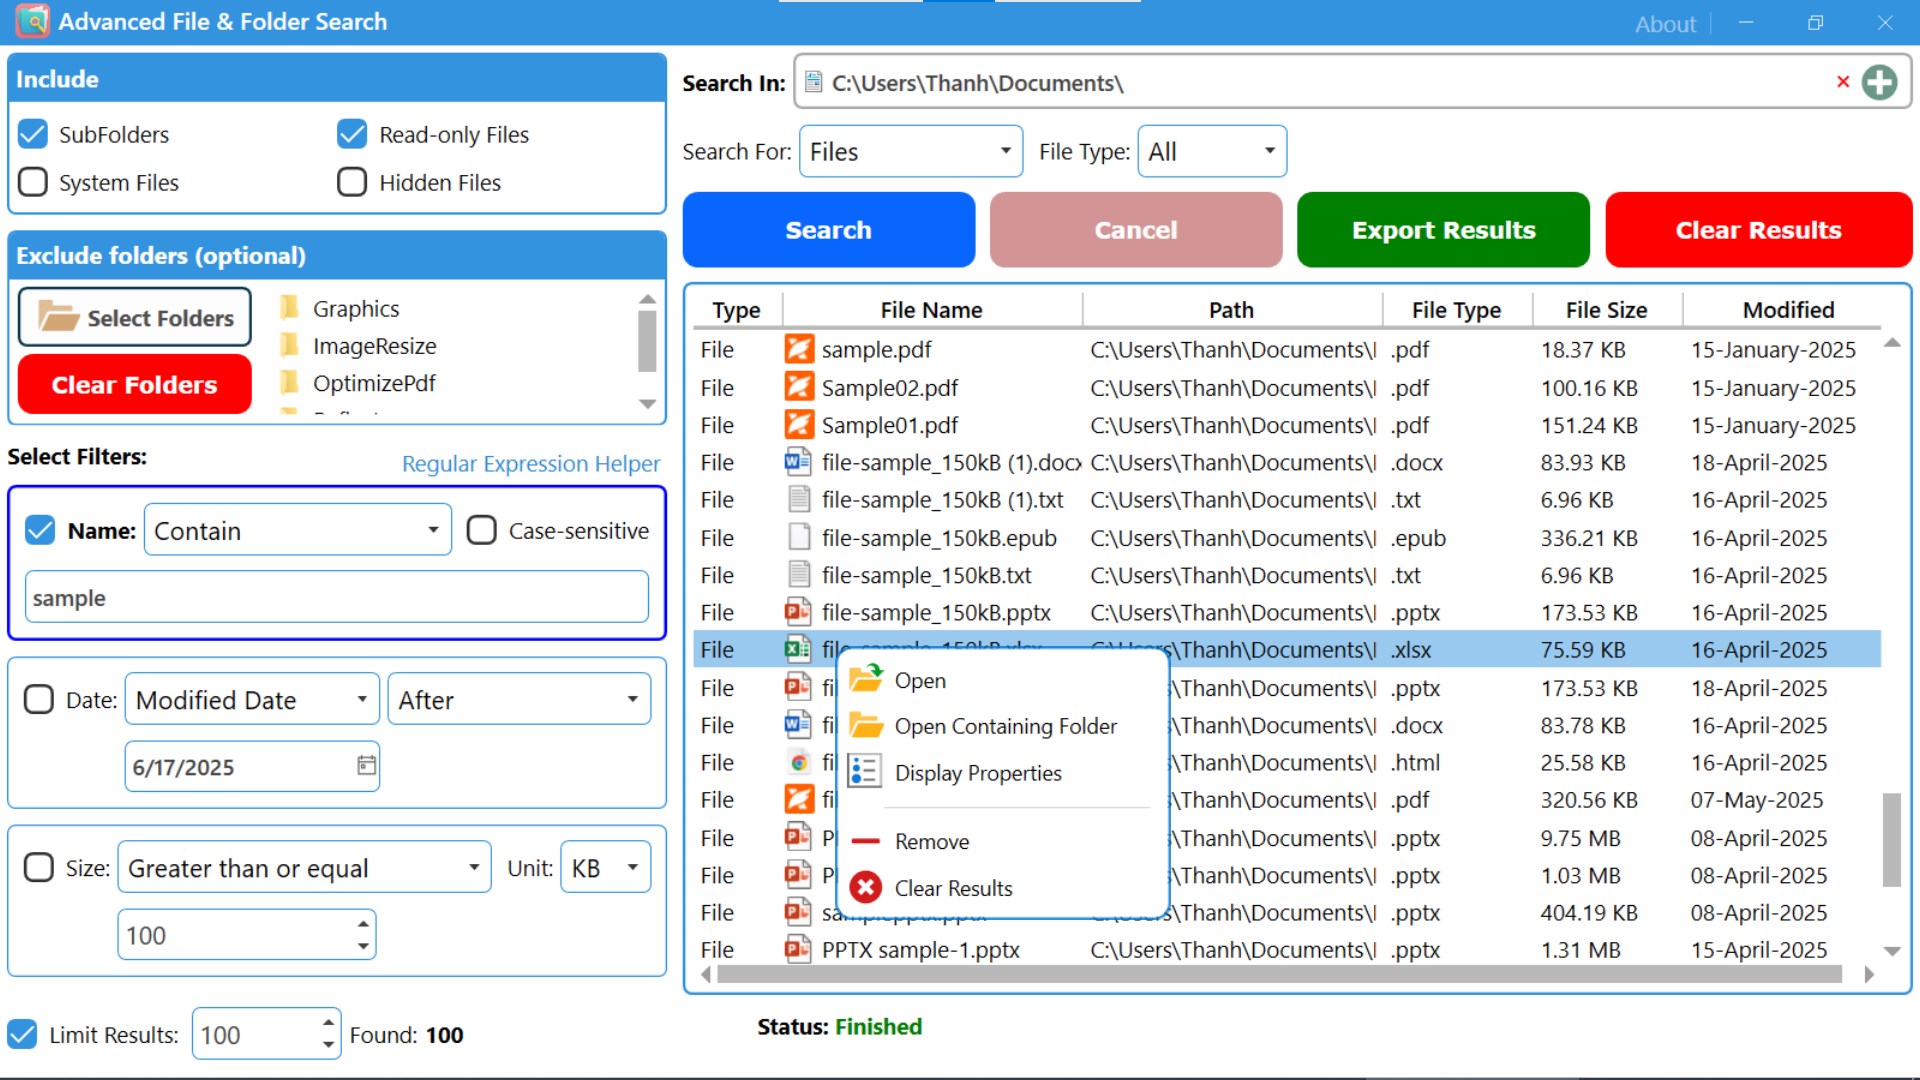The image size is (1920, 1080).
Task: Click the Excel icon in the highlighted xlsx row
Action: pos(798,649)
